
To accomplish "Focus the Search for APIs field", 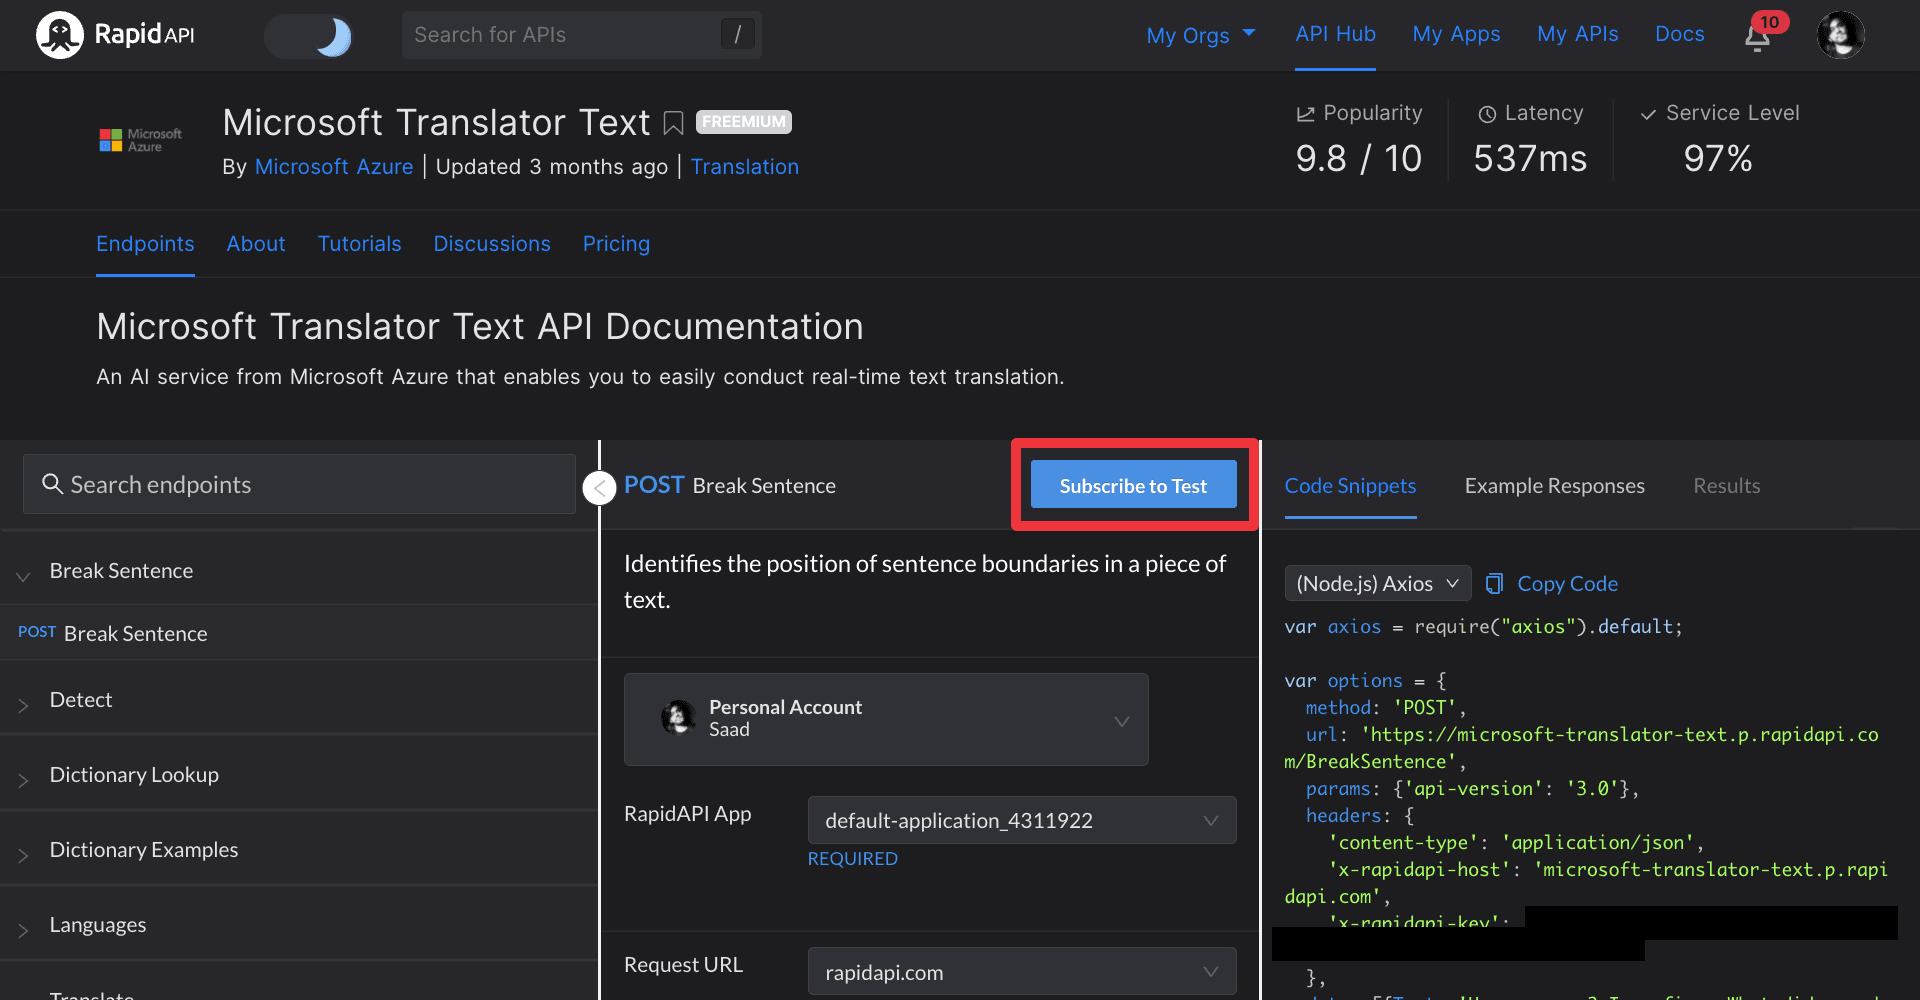I will 581,35.
